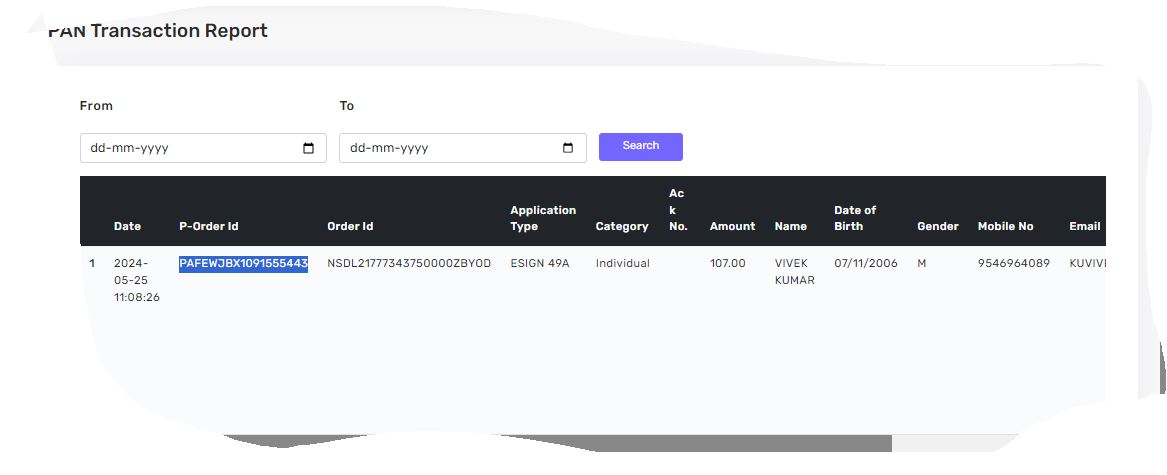Click the Category column header

click(622, 226)
